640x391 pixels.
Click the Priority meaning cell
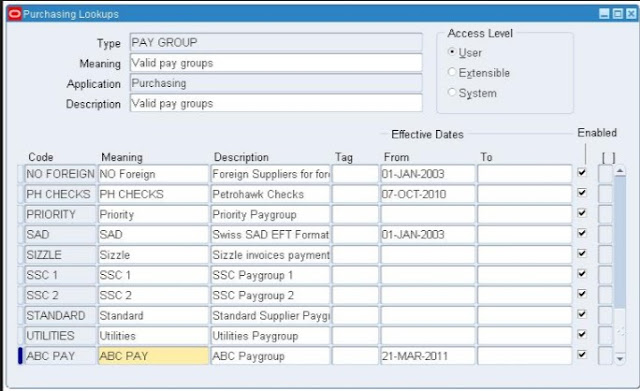(153, 214)
